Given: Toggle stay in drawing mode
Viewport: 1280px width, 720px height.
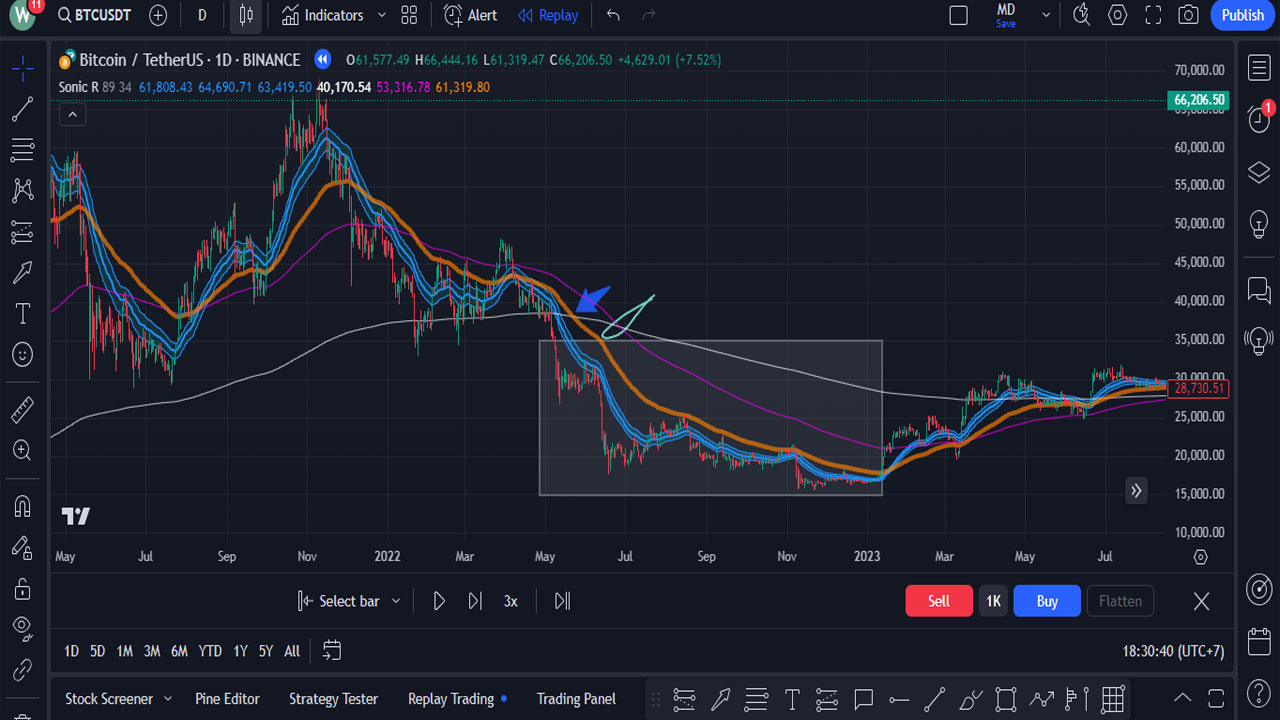Looking at the screenshot, I should 23,547.
